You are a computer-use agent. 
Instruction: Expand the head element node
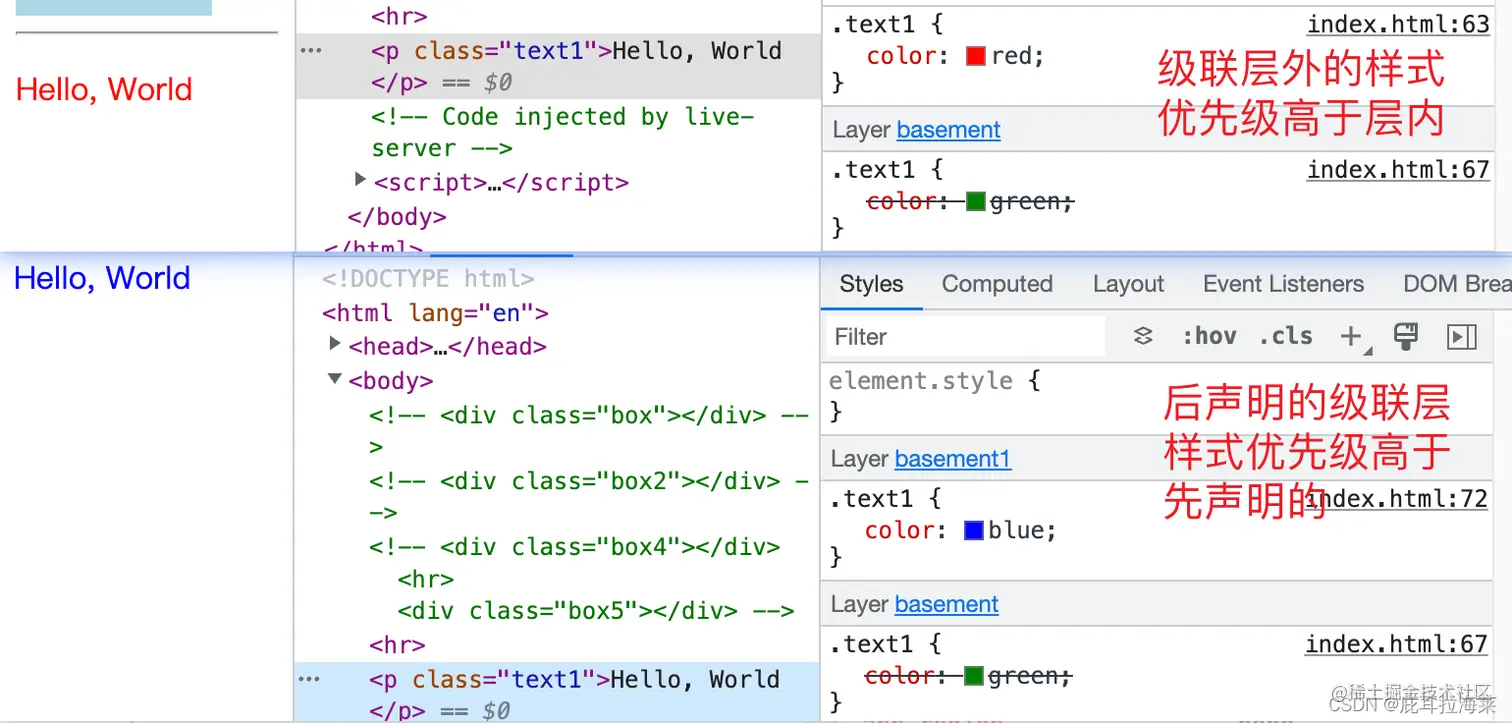pyautogui.click(x=335, y=344)
